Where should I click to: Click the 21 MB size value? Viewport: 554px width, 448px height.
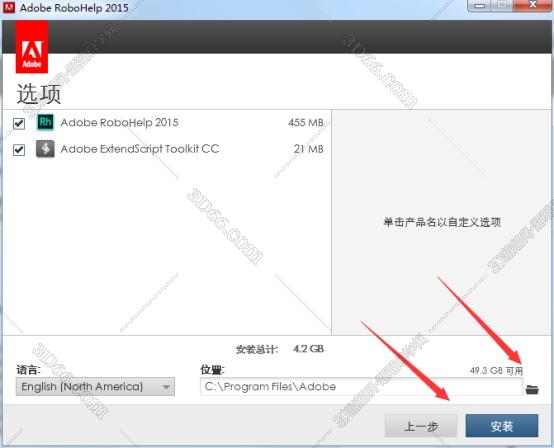pyautogui.click(x=308, y=149)
